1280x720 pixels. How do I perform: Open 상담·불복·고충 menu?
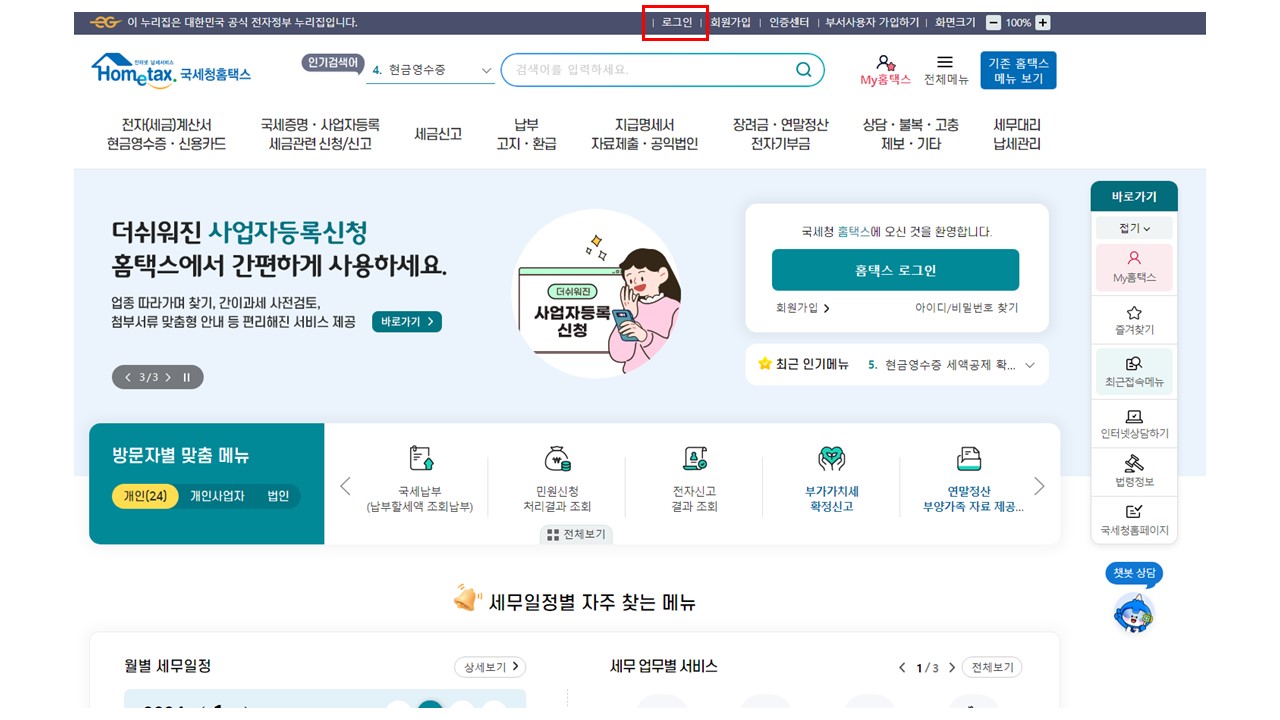pyautogui.click(x=910, y=134)
